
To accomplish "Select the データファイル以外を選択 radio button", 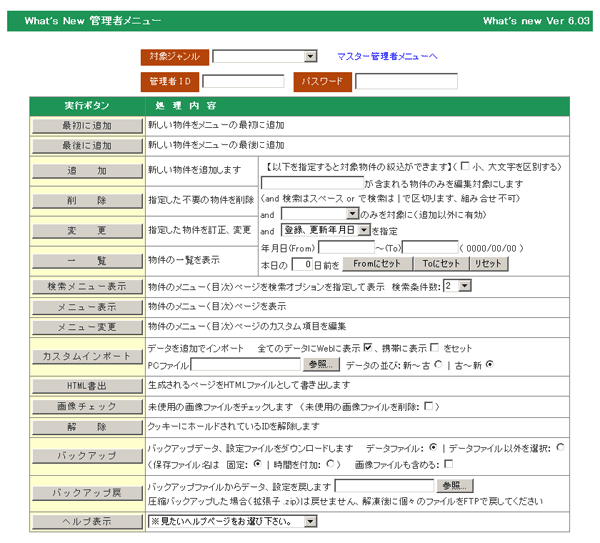I will tap(560, 447).
